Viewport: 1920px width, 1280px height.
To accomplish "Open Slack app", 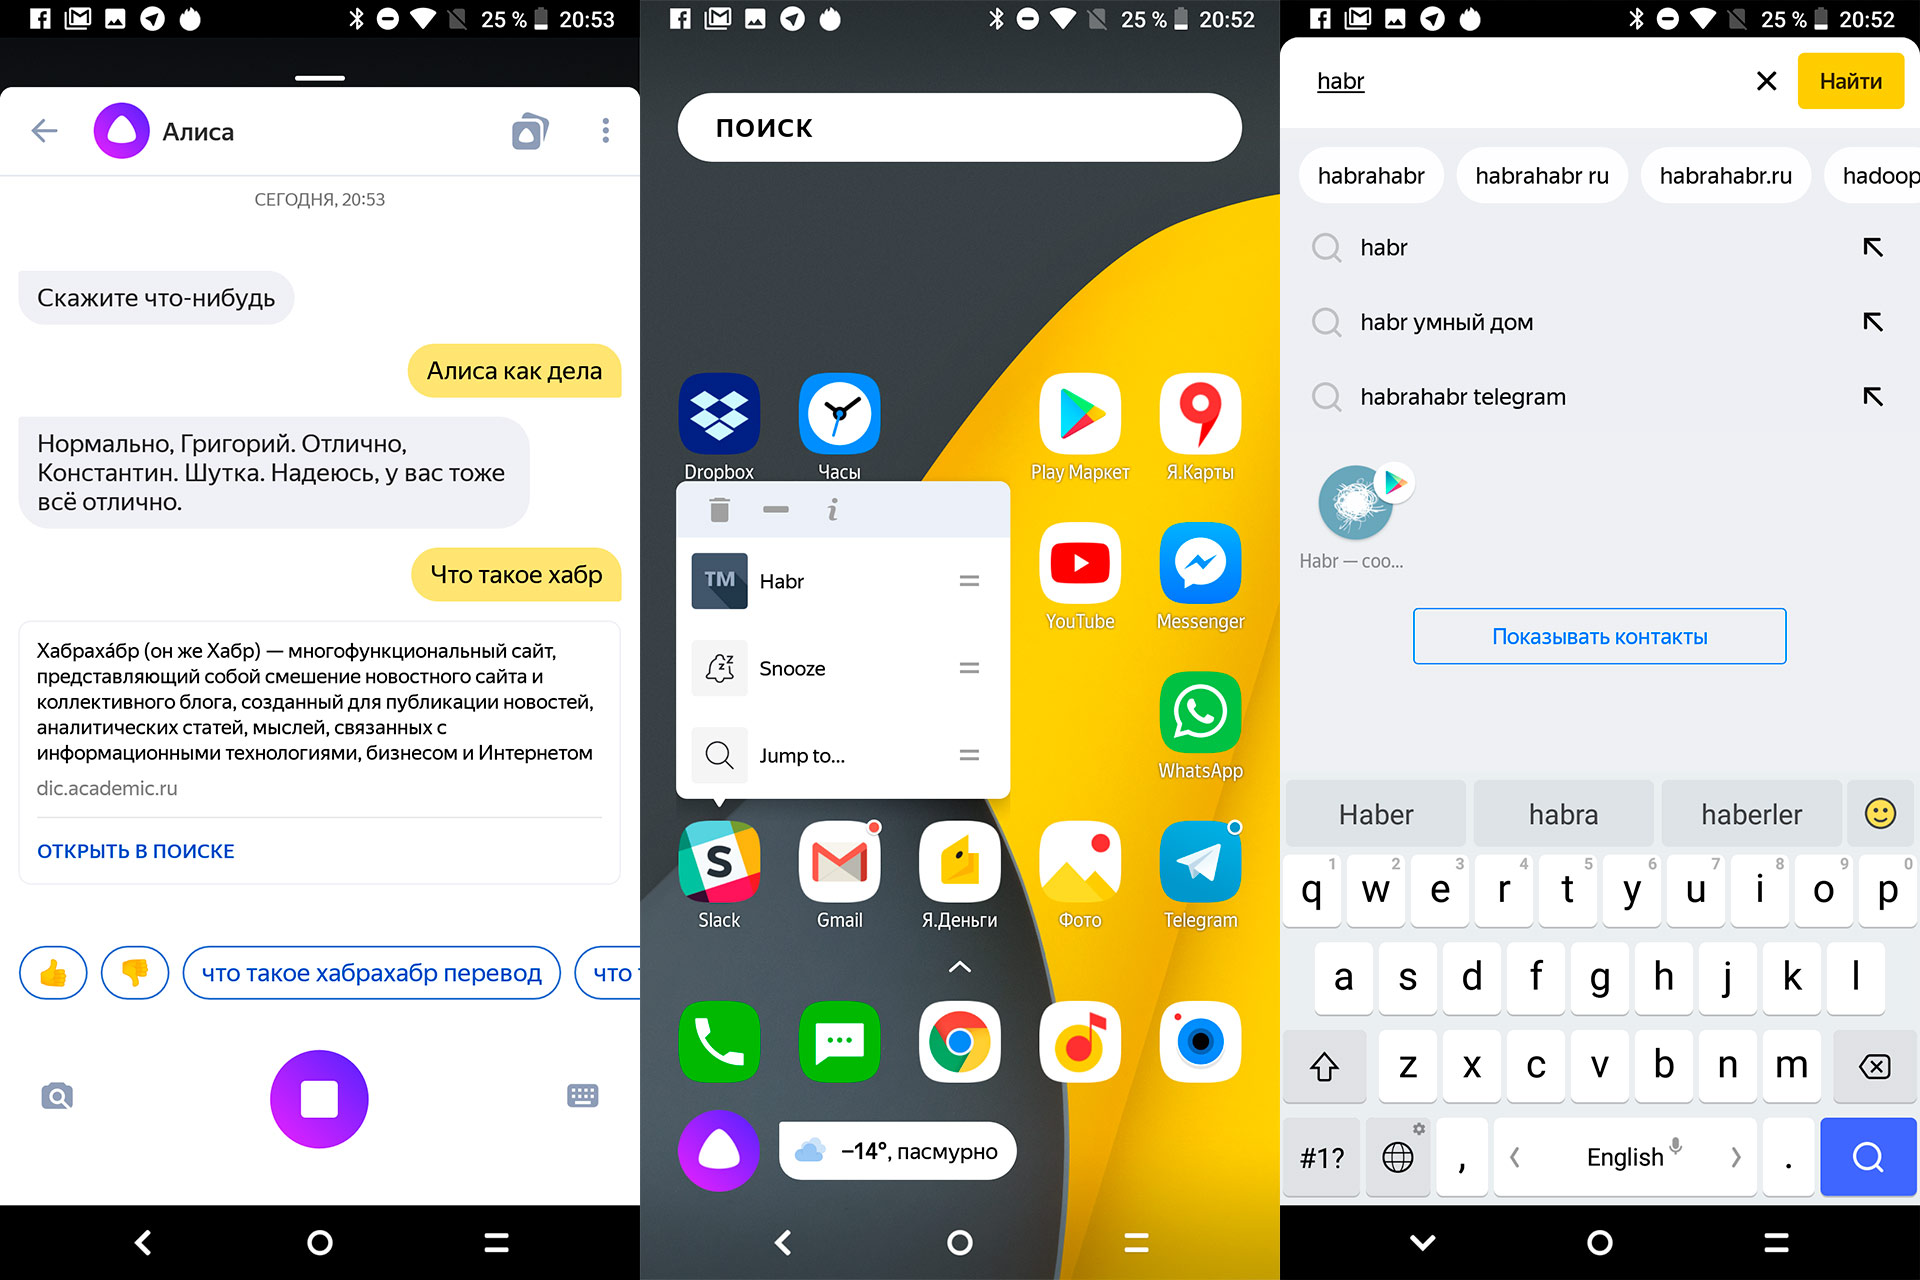I will pos(717,866).
